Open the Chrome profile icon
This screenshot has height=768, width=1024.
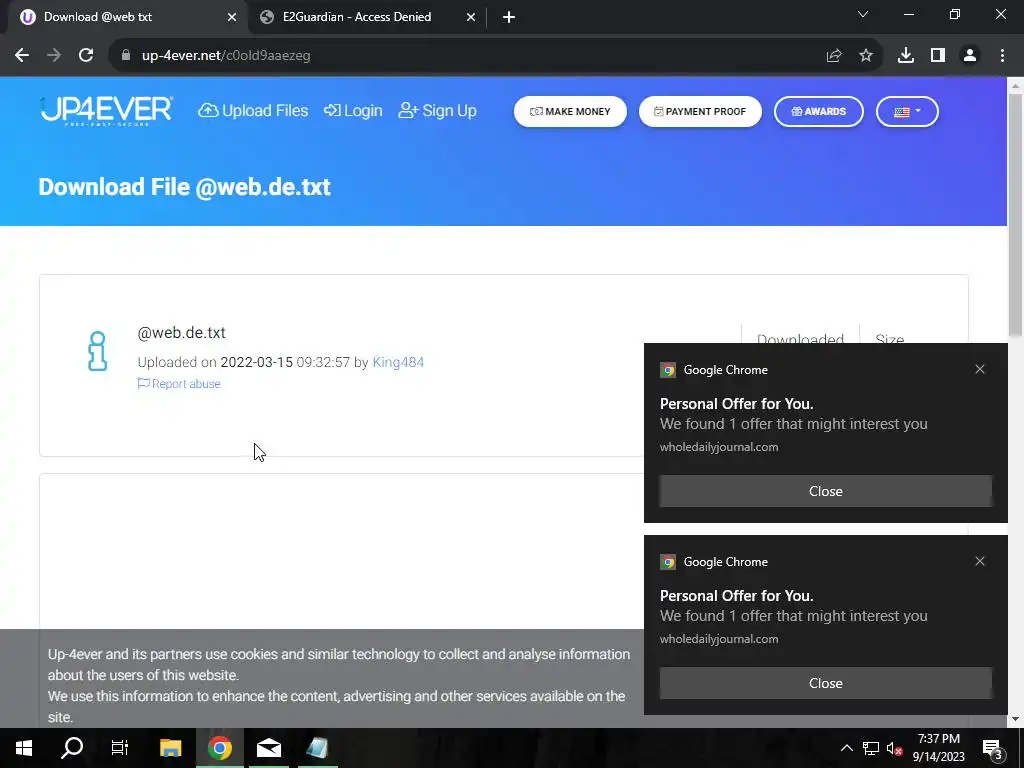point(970,56)
